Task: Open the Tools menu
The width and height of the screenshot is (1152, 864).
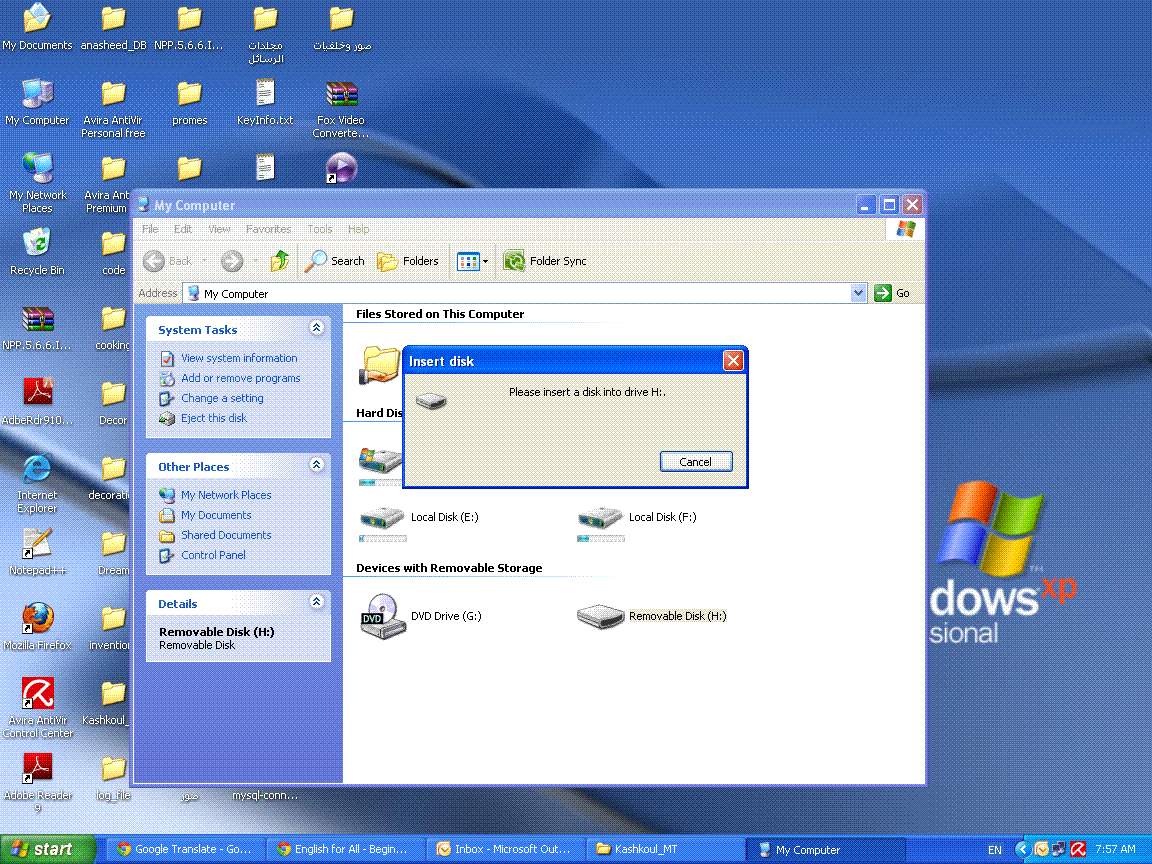Action: 320,228
